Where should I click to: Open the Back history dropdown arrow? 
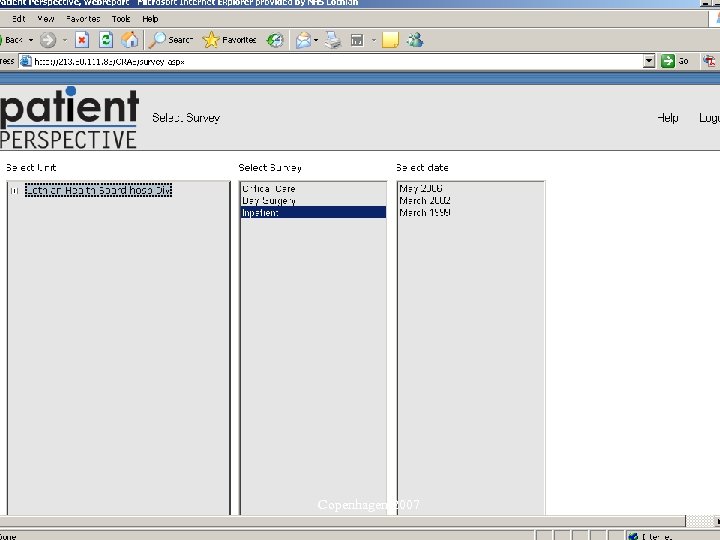(x=31, y=40)
